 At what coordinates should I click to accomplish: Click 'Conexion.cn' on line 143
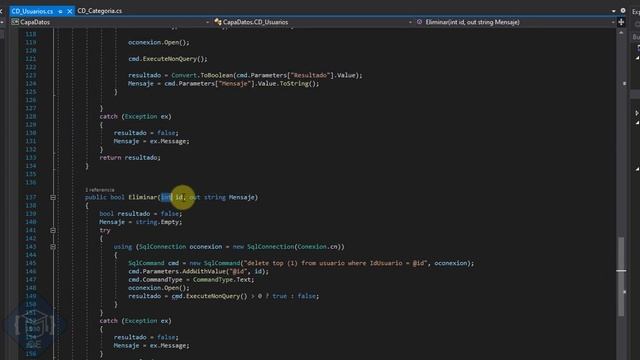318,247
